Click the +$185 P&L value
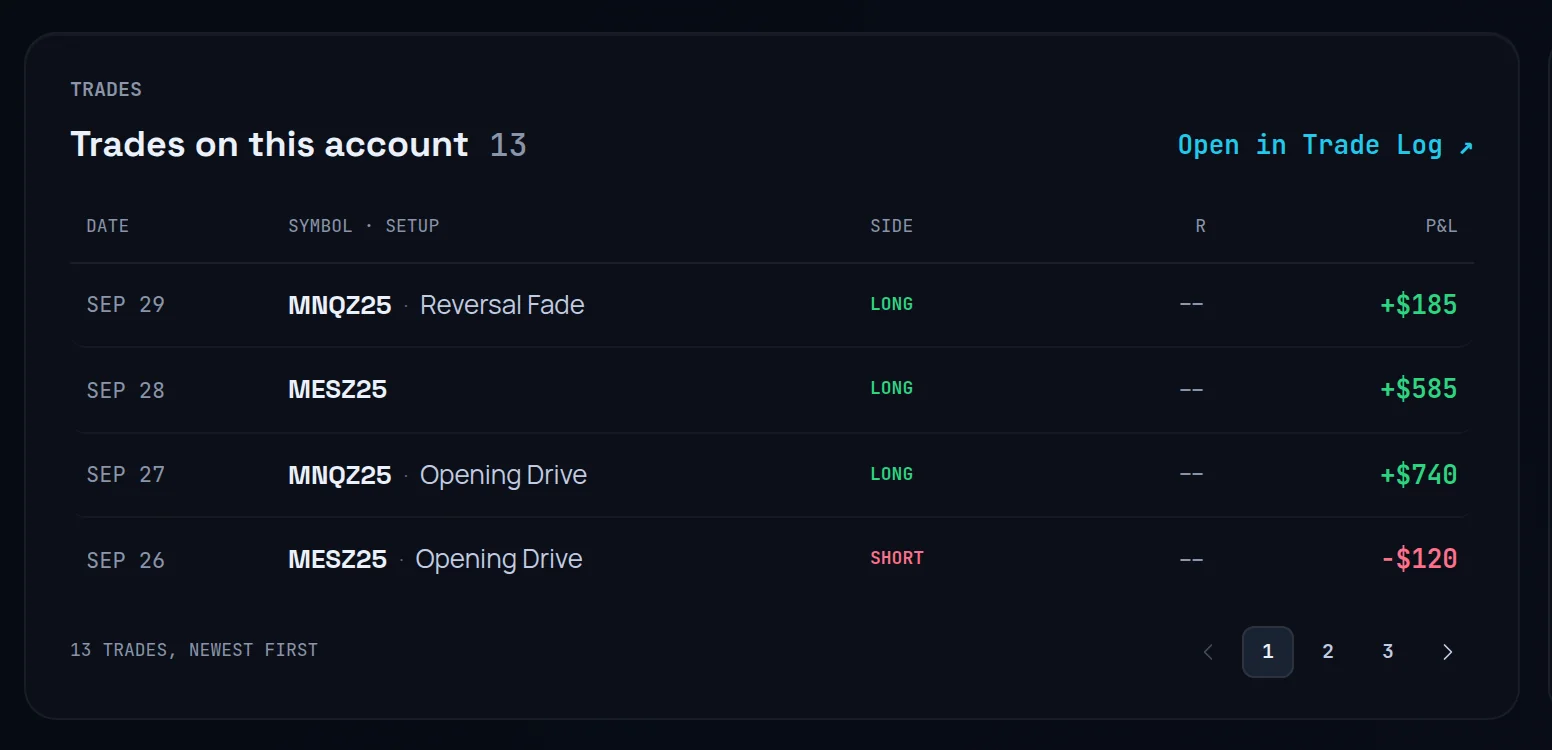The height and width of the screenshot is (750, 1552). [x=1419, y=305]
